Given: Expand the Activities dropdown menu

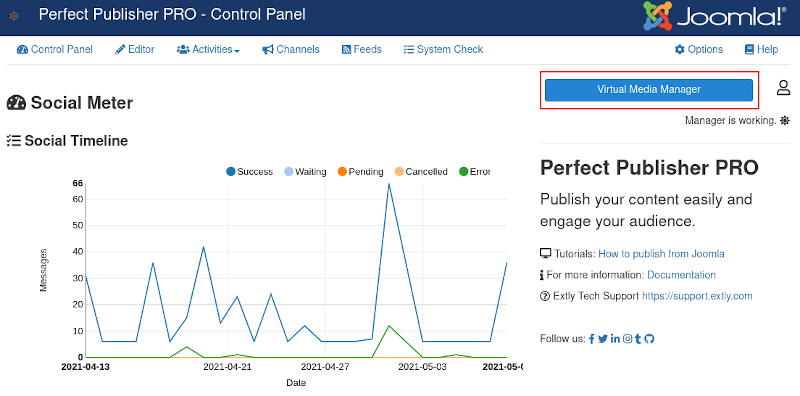Looking at the screenshot, I should 208,50.
